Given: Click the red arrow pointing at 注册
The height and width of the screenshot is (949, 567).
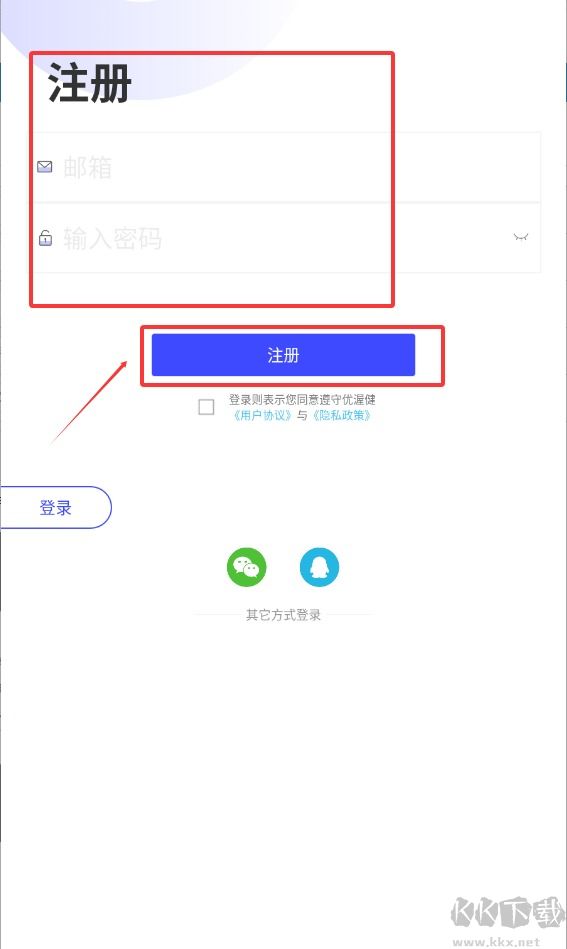Looking at the screenshot, I should (x=89, y=402).
